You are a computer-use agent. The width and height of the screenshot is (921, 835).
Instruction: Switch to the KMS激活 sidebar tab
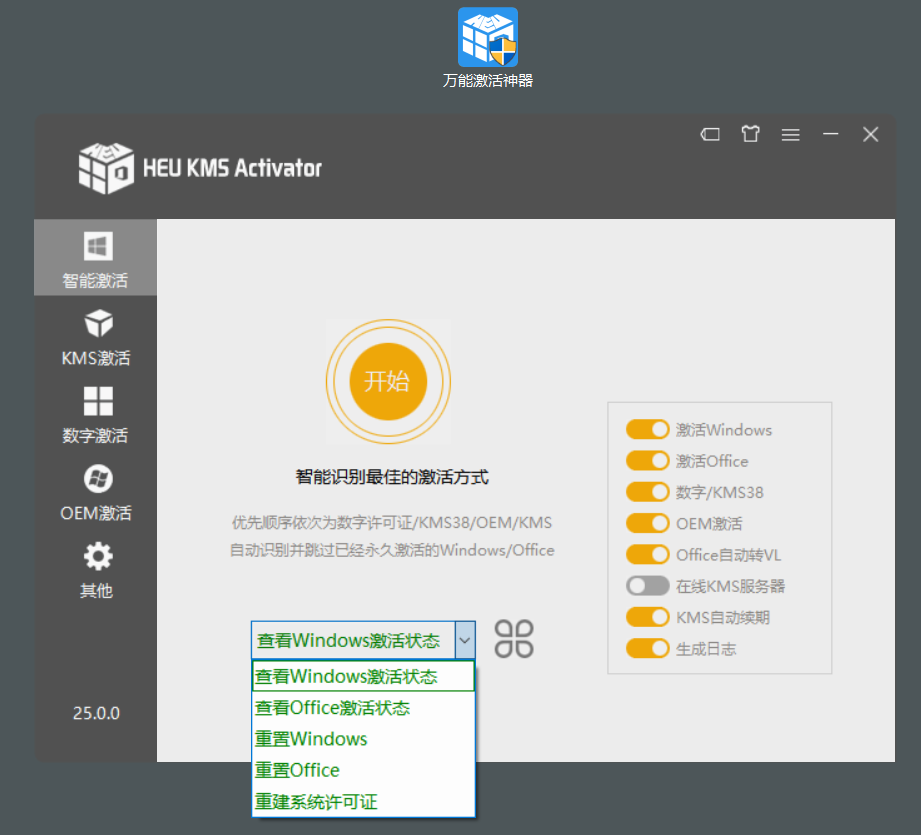click(95, 338)
